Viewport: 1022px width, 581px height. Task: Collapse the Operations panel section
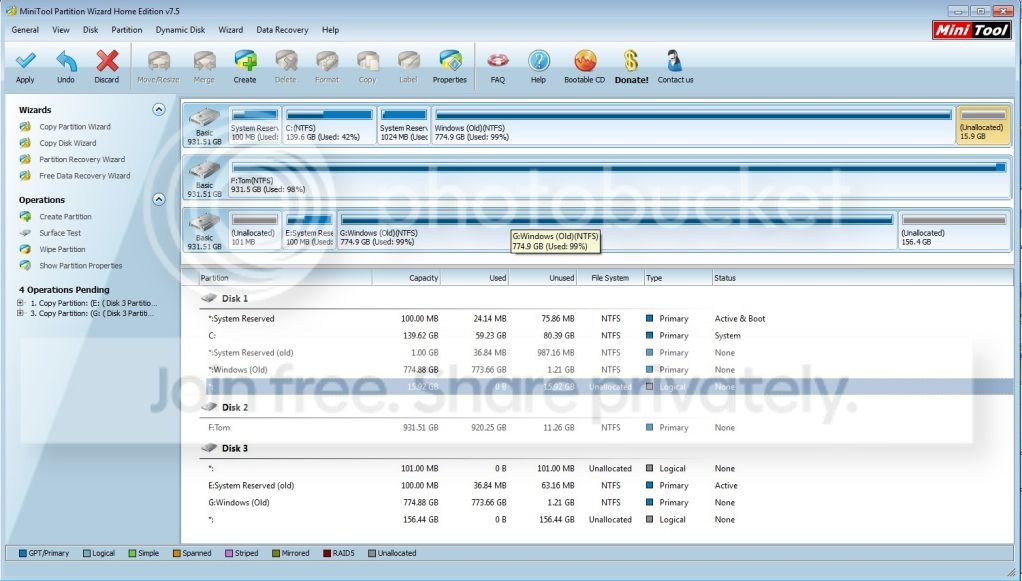tap(158, 200)
